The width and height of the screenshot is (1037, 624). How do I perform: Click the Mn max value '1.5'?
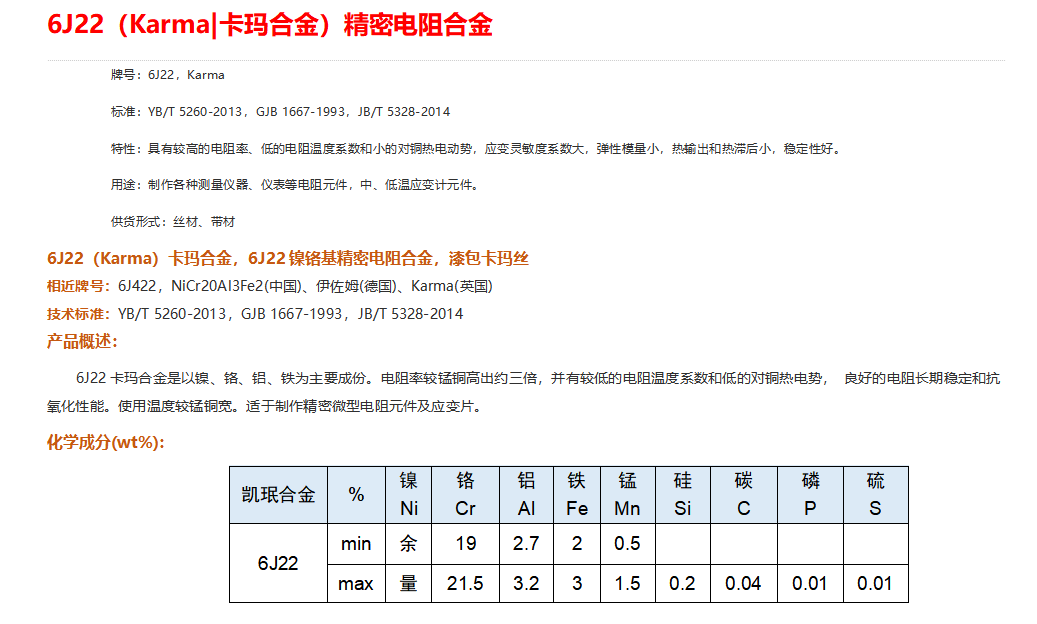point(628,584)
